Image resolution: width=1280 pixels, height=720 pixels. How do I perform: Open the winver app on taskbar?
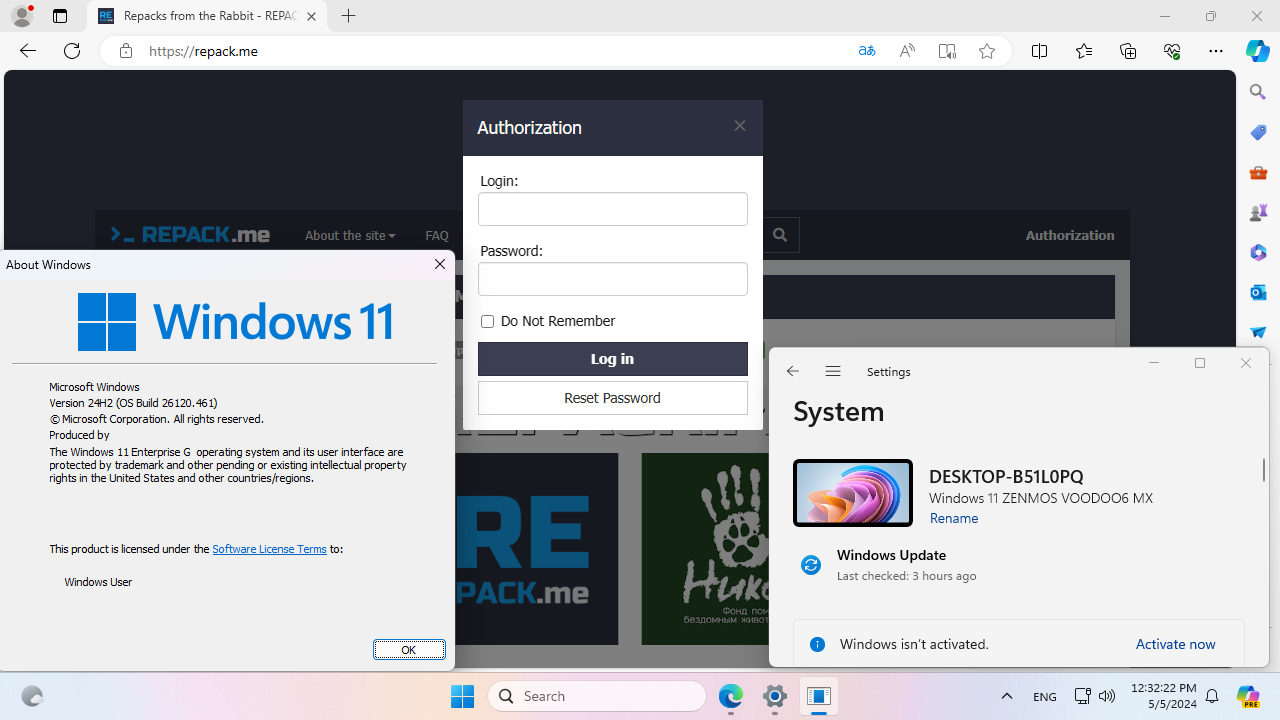[x=819, y=696]
